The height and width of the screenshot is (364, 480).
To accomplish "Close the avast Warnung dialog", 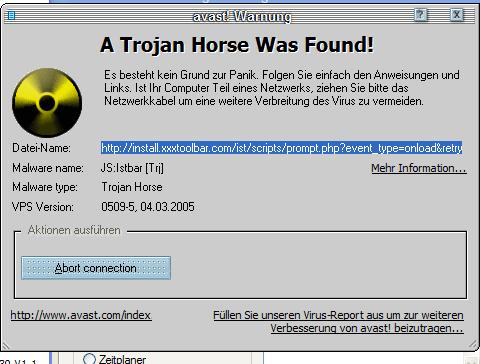I will 457,15.
